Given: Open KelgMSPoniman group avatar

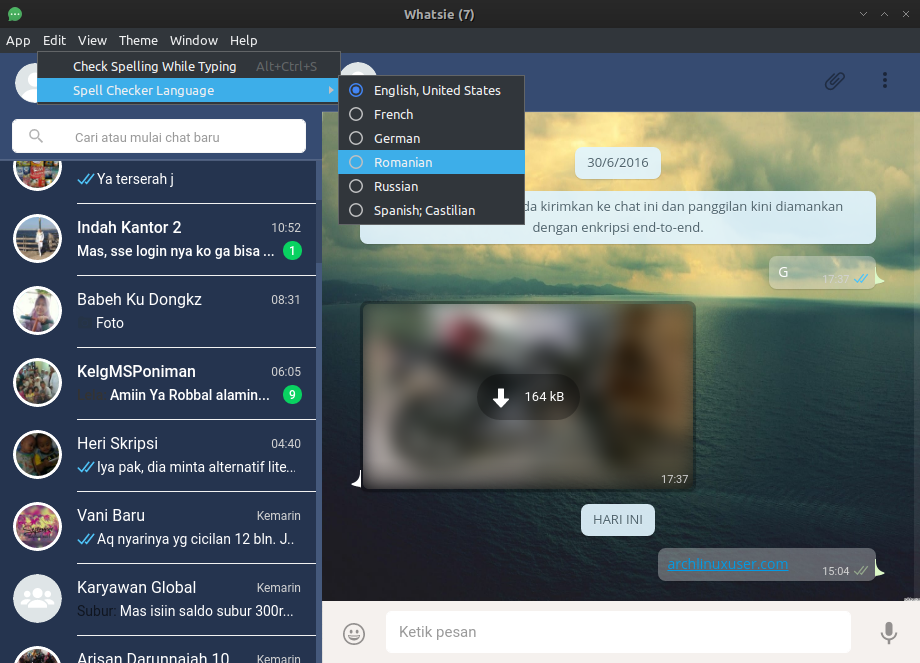Looking at the screenshot, I should tap(38, 383).
